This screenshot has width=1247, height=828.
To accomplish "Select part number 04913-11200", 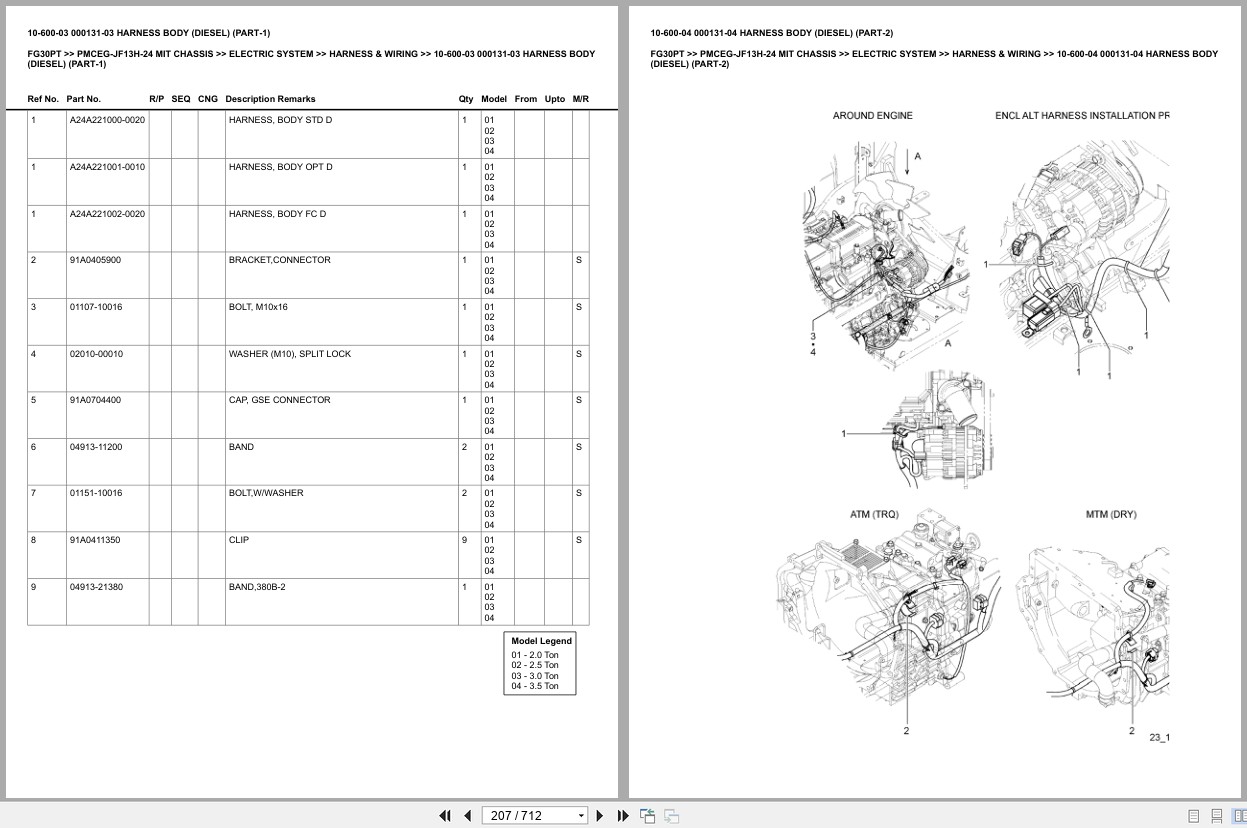I will click(x=96, y=447).
